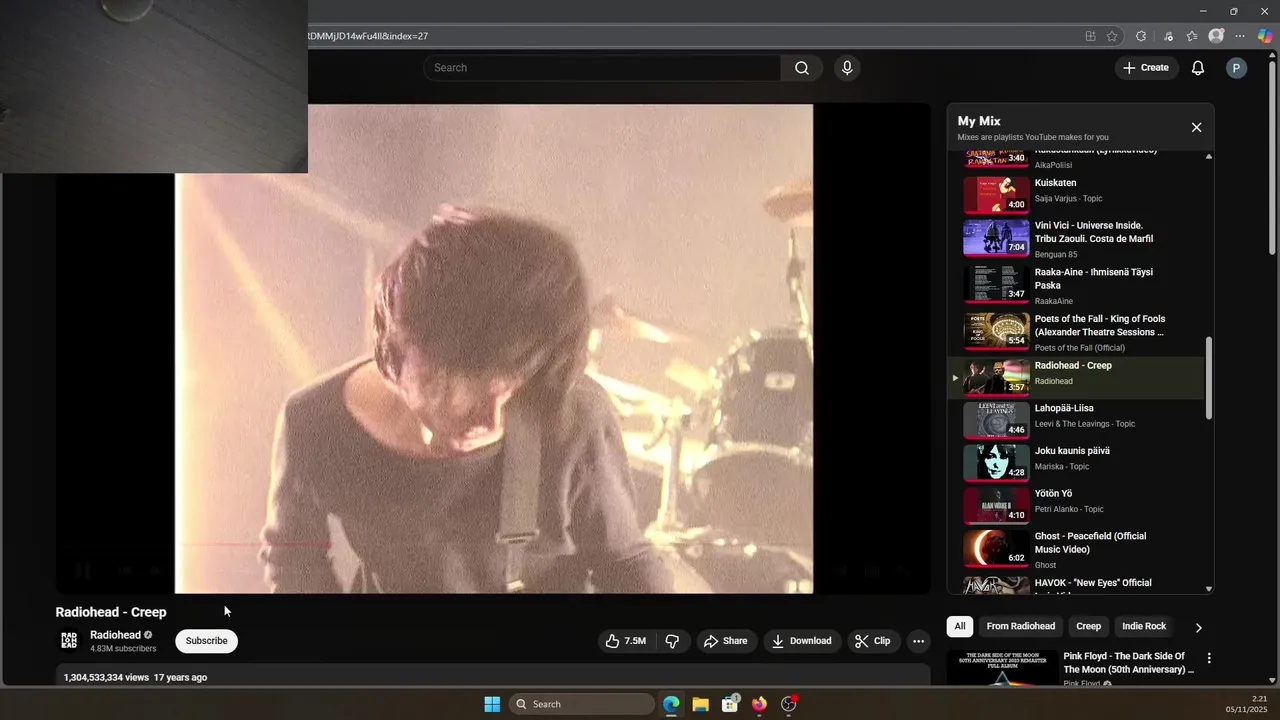Open browser favorites list icon
Viewport: 1280px width, 720px height.
(x=1192, y=36)
